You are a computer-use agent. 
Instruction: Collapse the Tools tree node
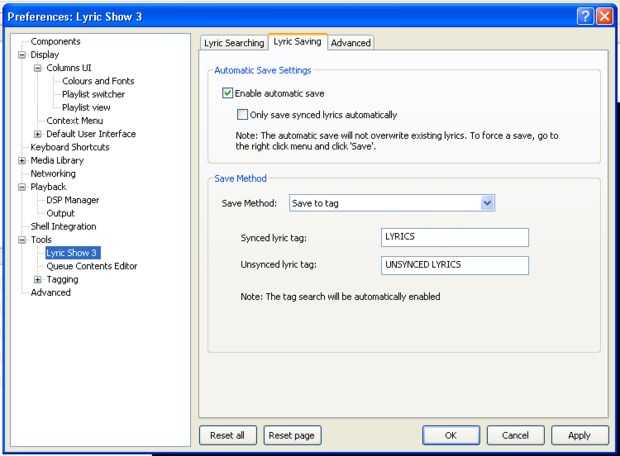click(x=22, y=240)
